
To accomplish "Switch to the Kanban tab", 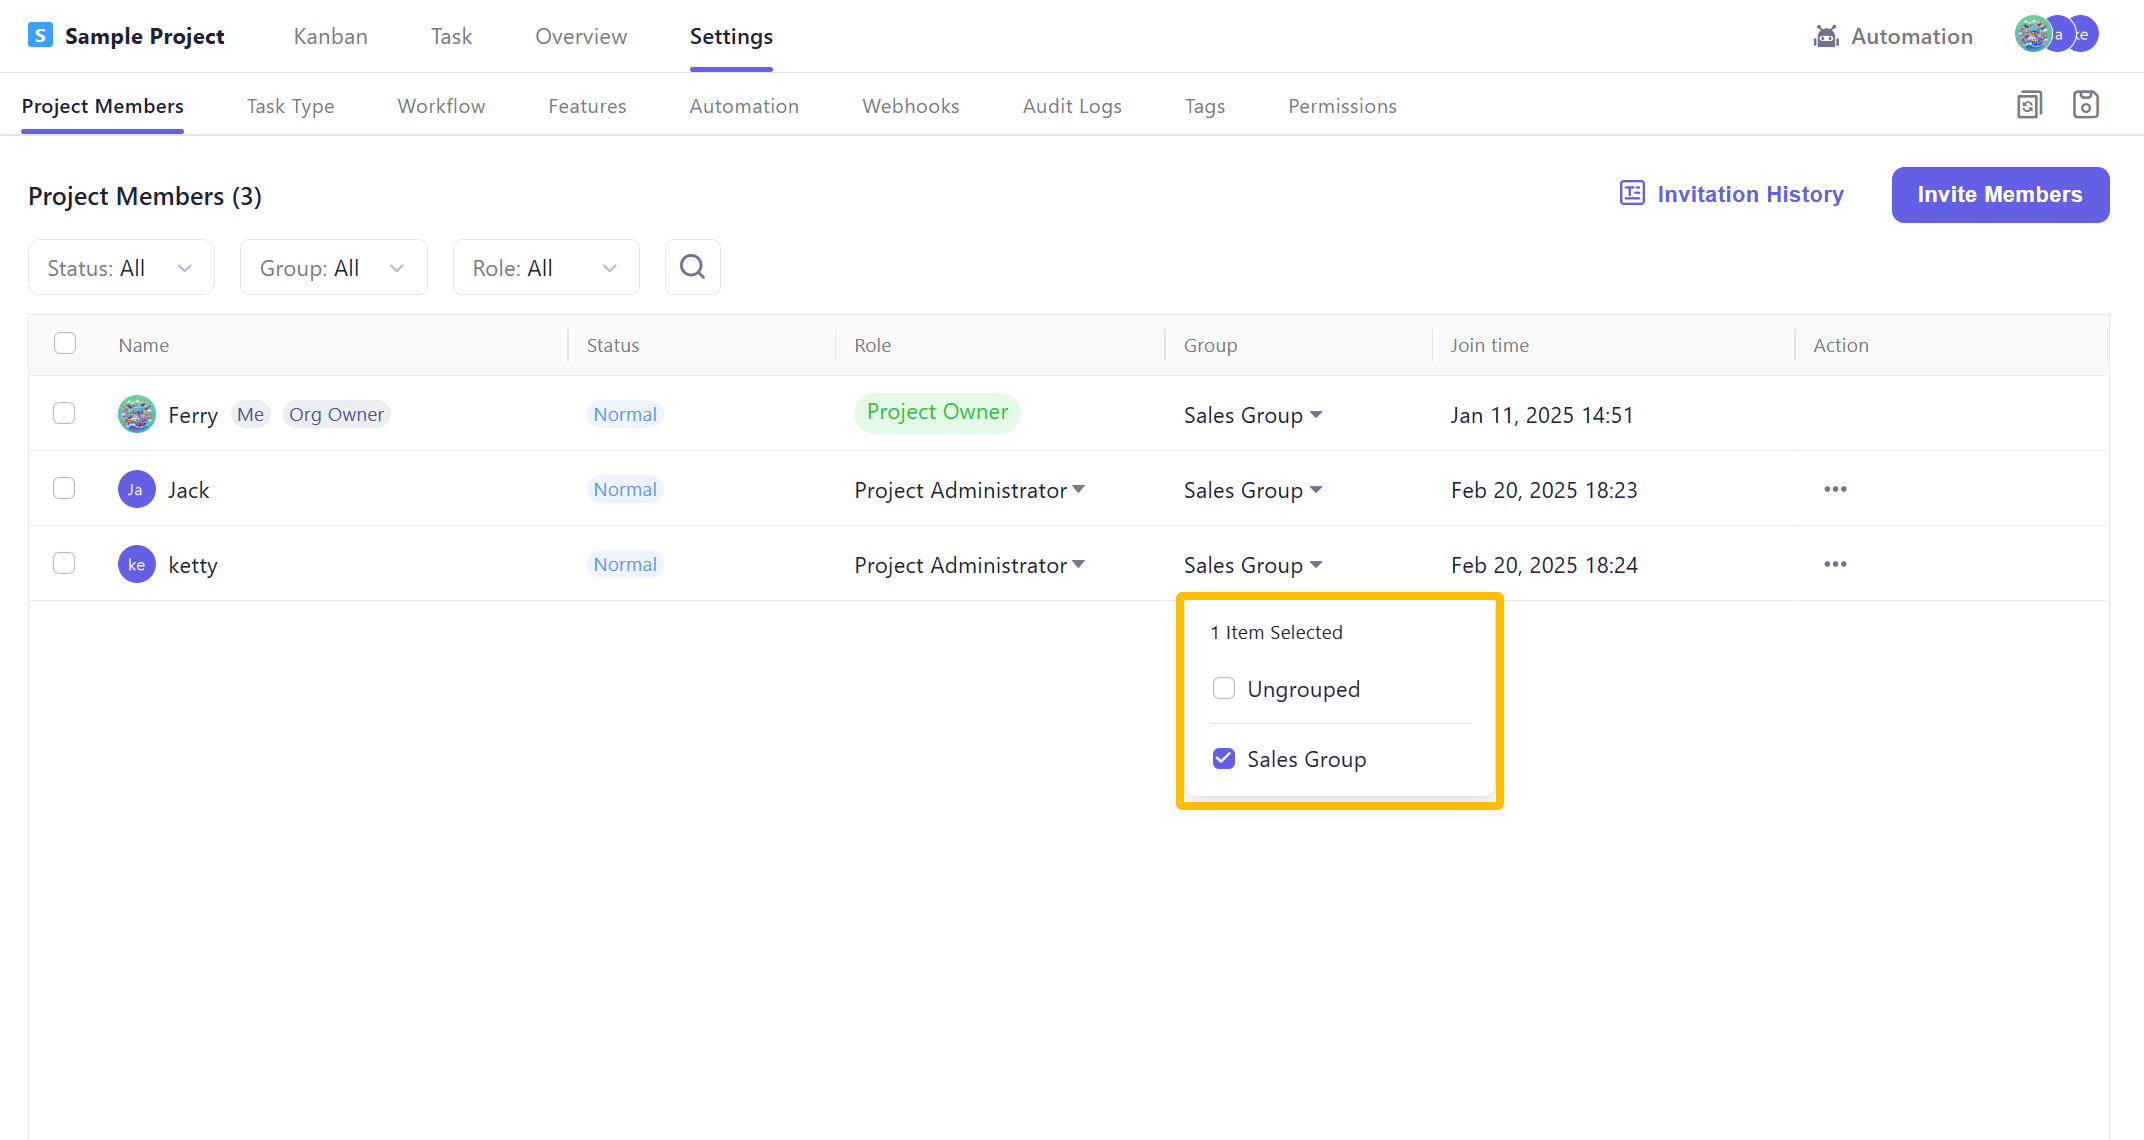I will click(x=331, y=37).
